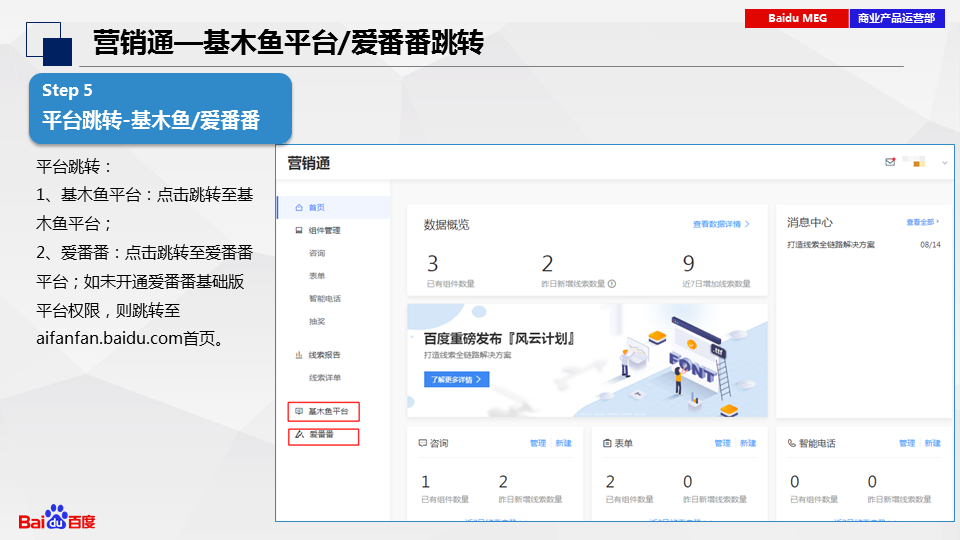Open the 基木鱼平台 sidebar entry
Screen dimensions: 960x540
pos(323,411)
